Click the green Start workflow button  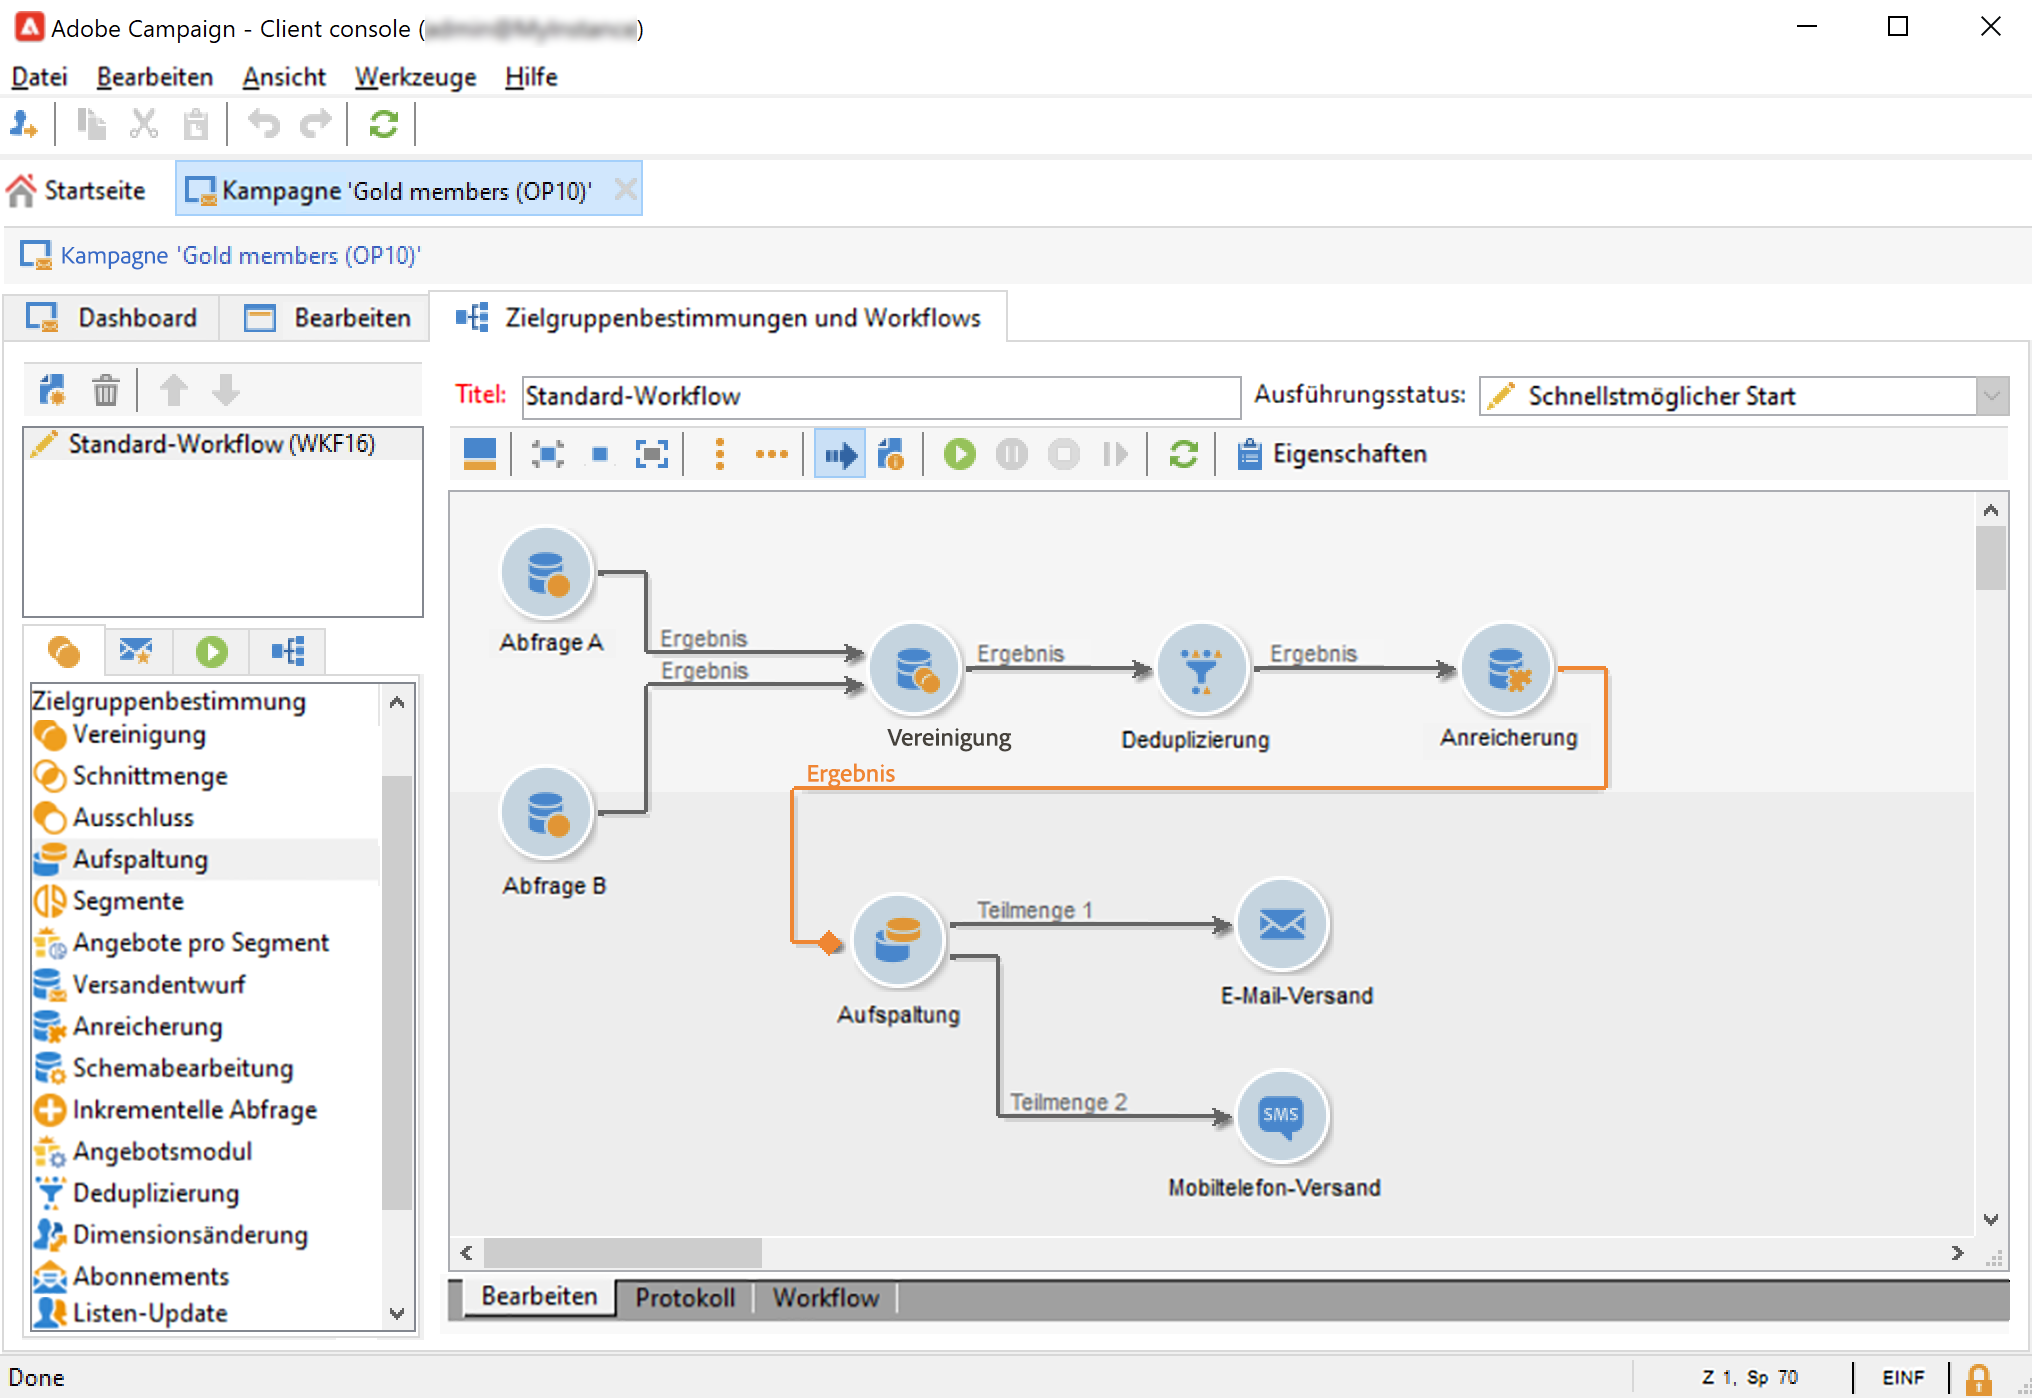pos(959,454)
